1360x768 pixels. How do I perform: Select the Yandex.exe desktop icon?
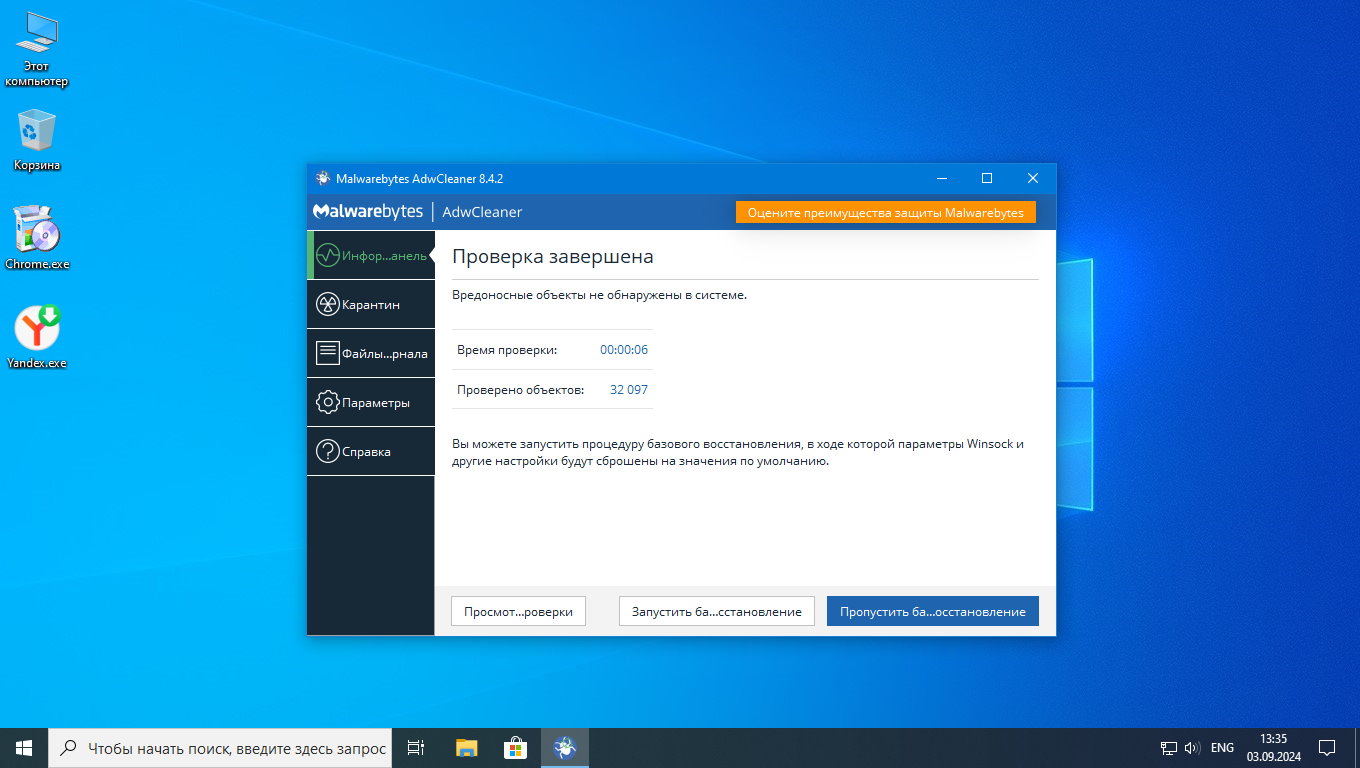tap(37, 337)
